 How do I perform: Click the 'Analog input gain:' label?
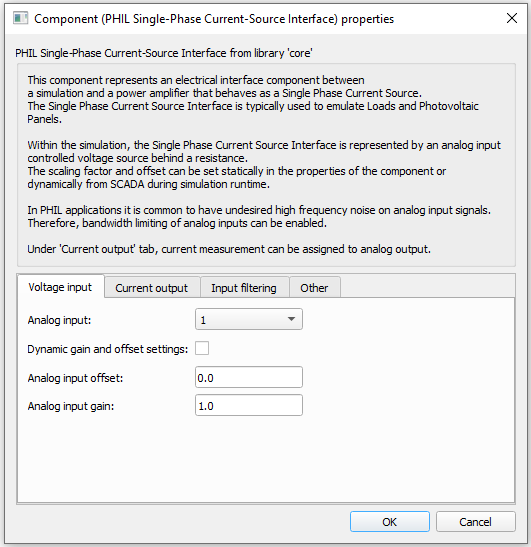click(71, 406)
